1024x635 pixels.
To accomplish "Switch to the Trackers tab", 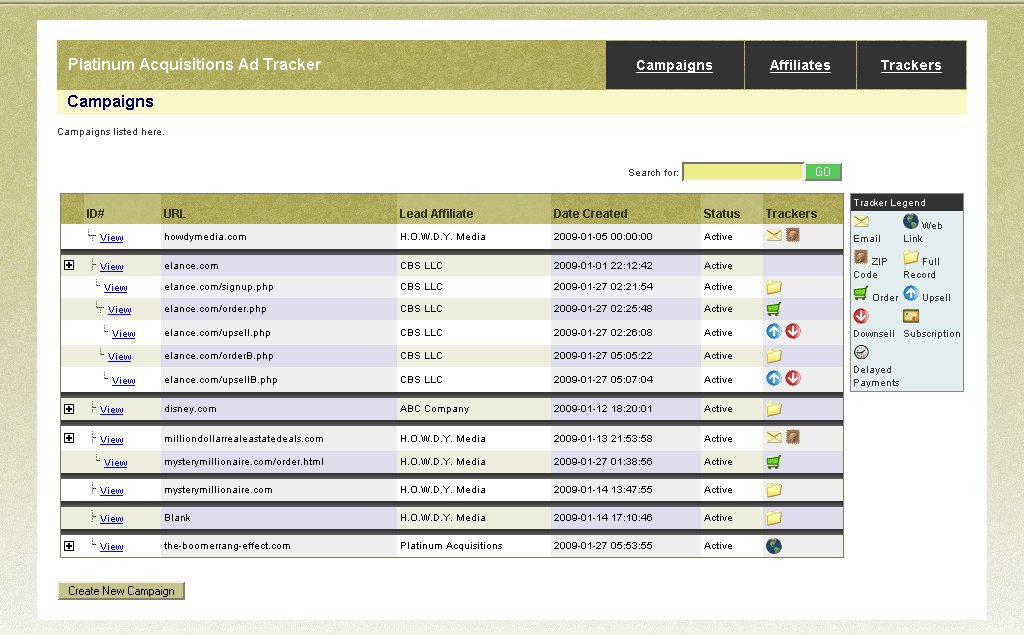I will click(x=911, y=65).
